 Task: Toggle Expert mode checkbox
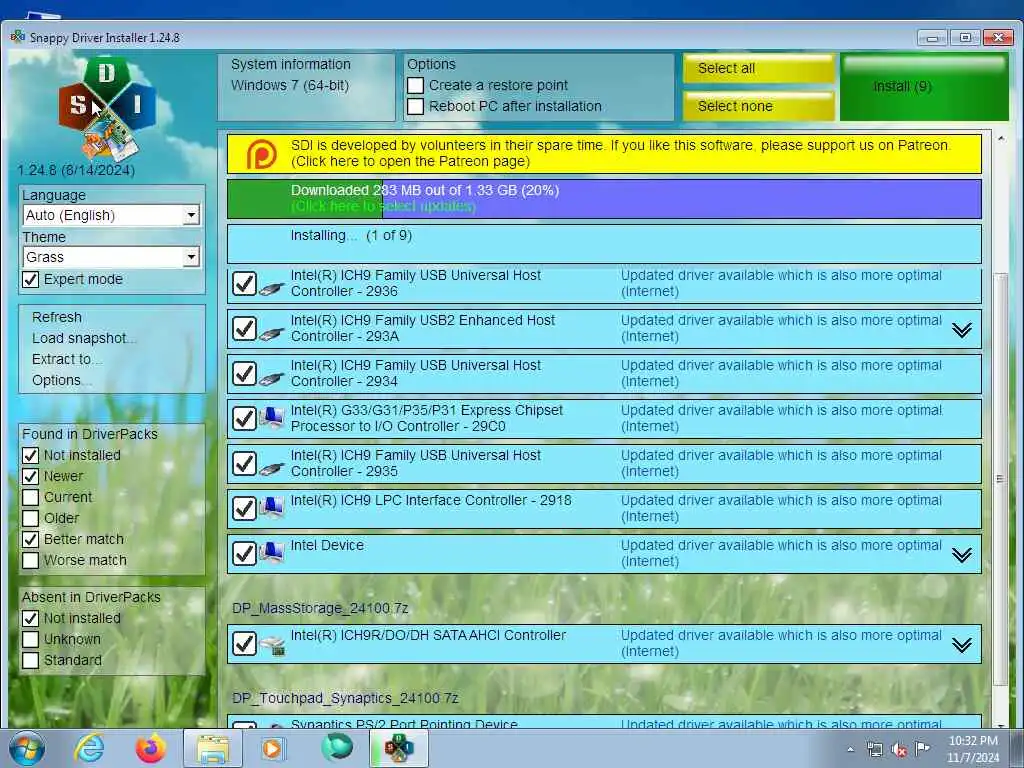coord(31,280)
